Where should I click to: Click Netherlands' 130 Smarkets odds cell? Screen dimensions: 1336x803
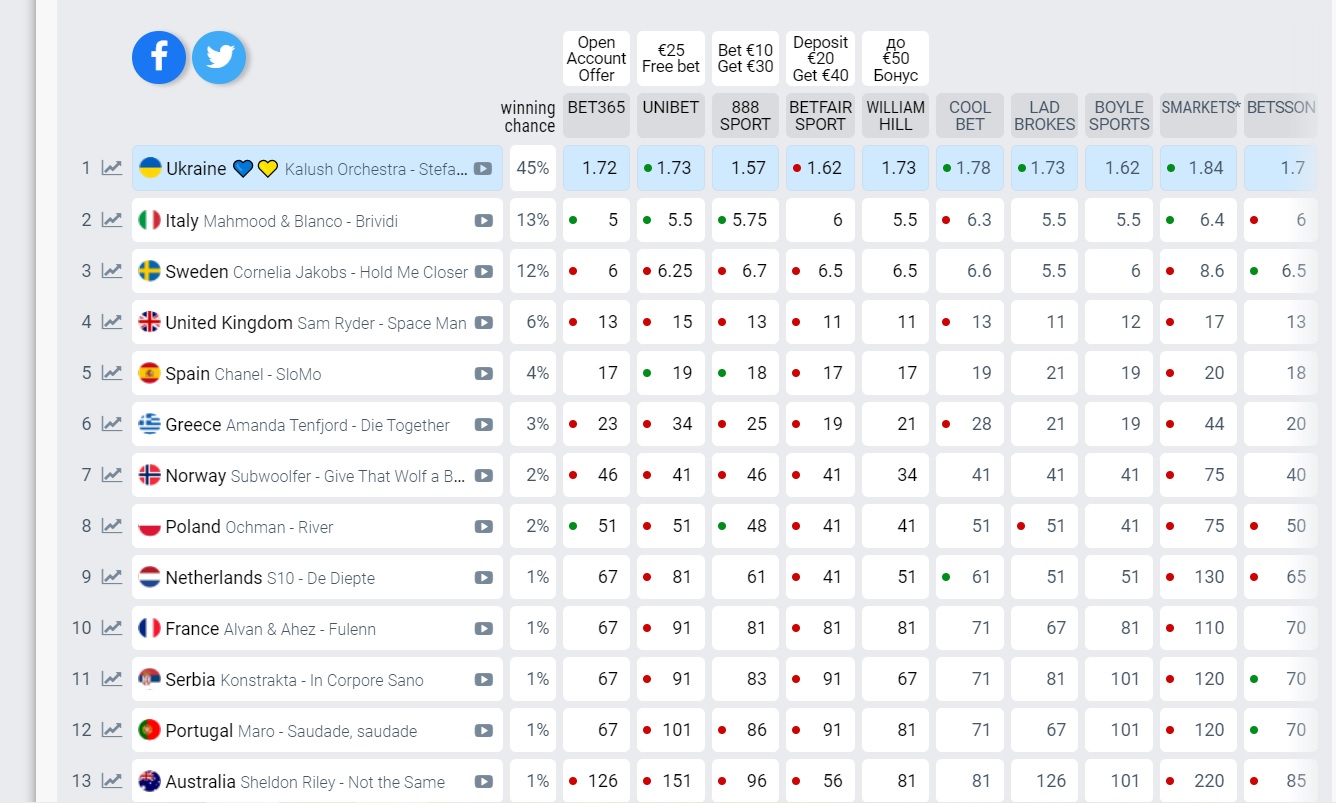coord(1198,577)
